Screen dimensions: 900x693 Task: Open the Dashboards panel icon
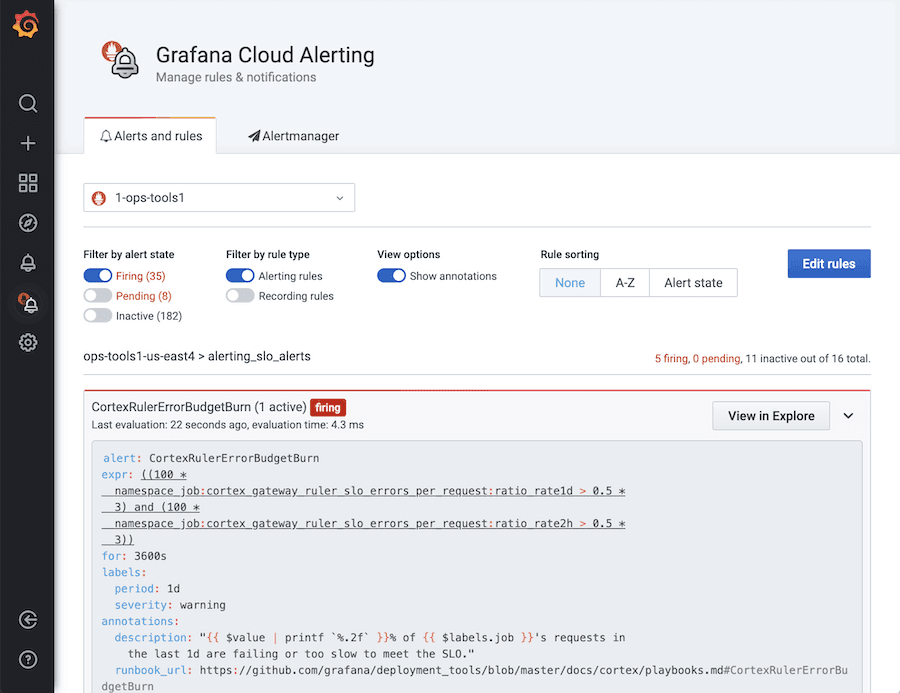coord(27,183)
